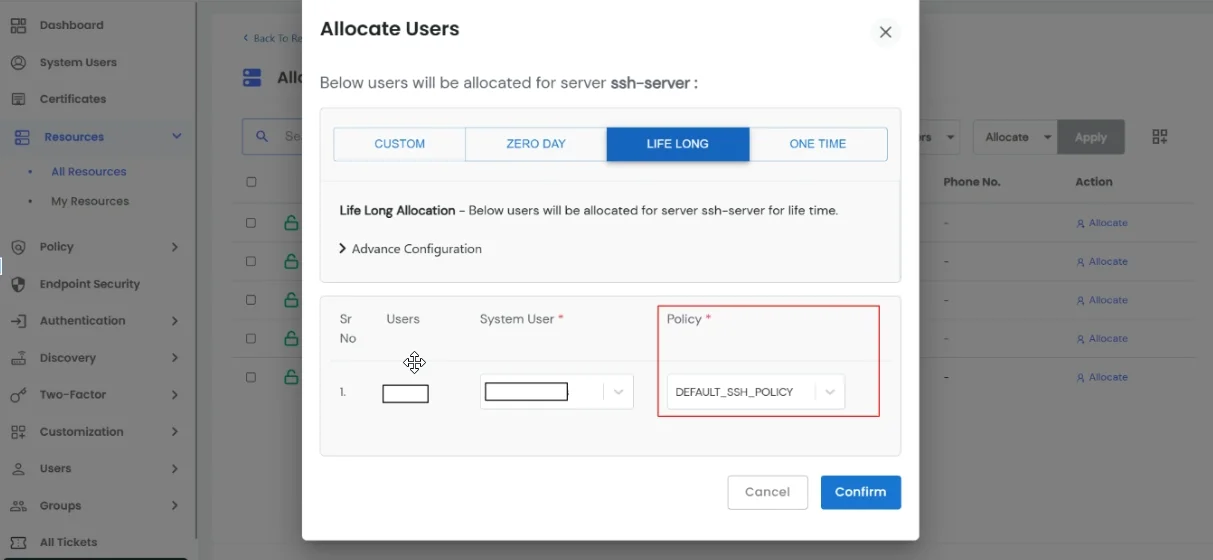
Task: Check the fourth row checkbox in resources table
Action: coord(251,339)
